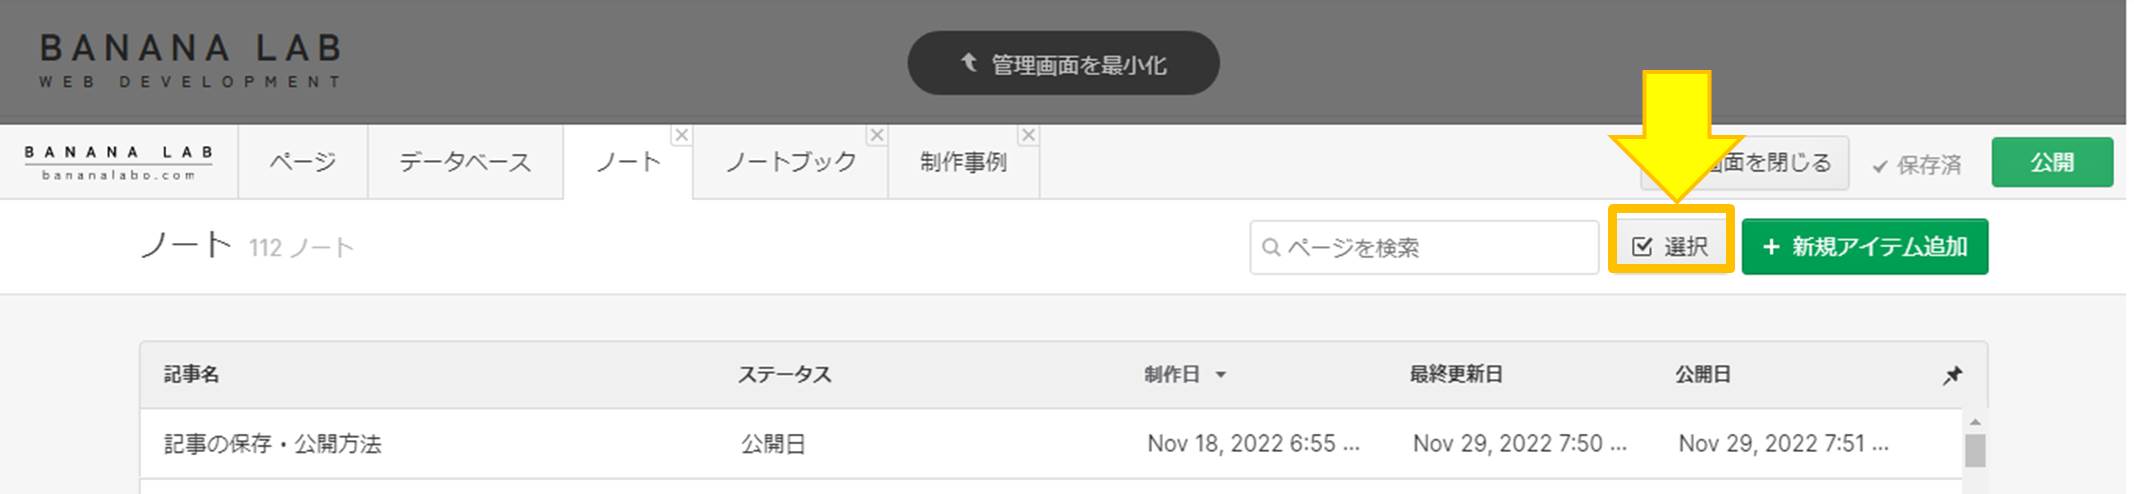Click the large BANANA LAB header logo
This screenshot has height=494, width=2134.
(190, 62)
